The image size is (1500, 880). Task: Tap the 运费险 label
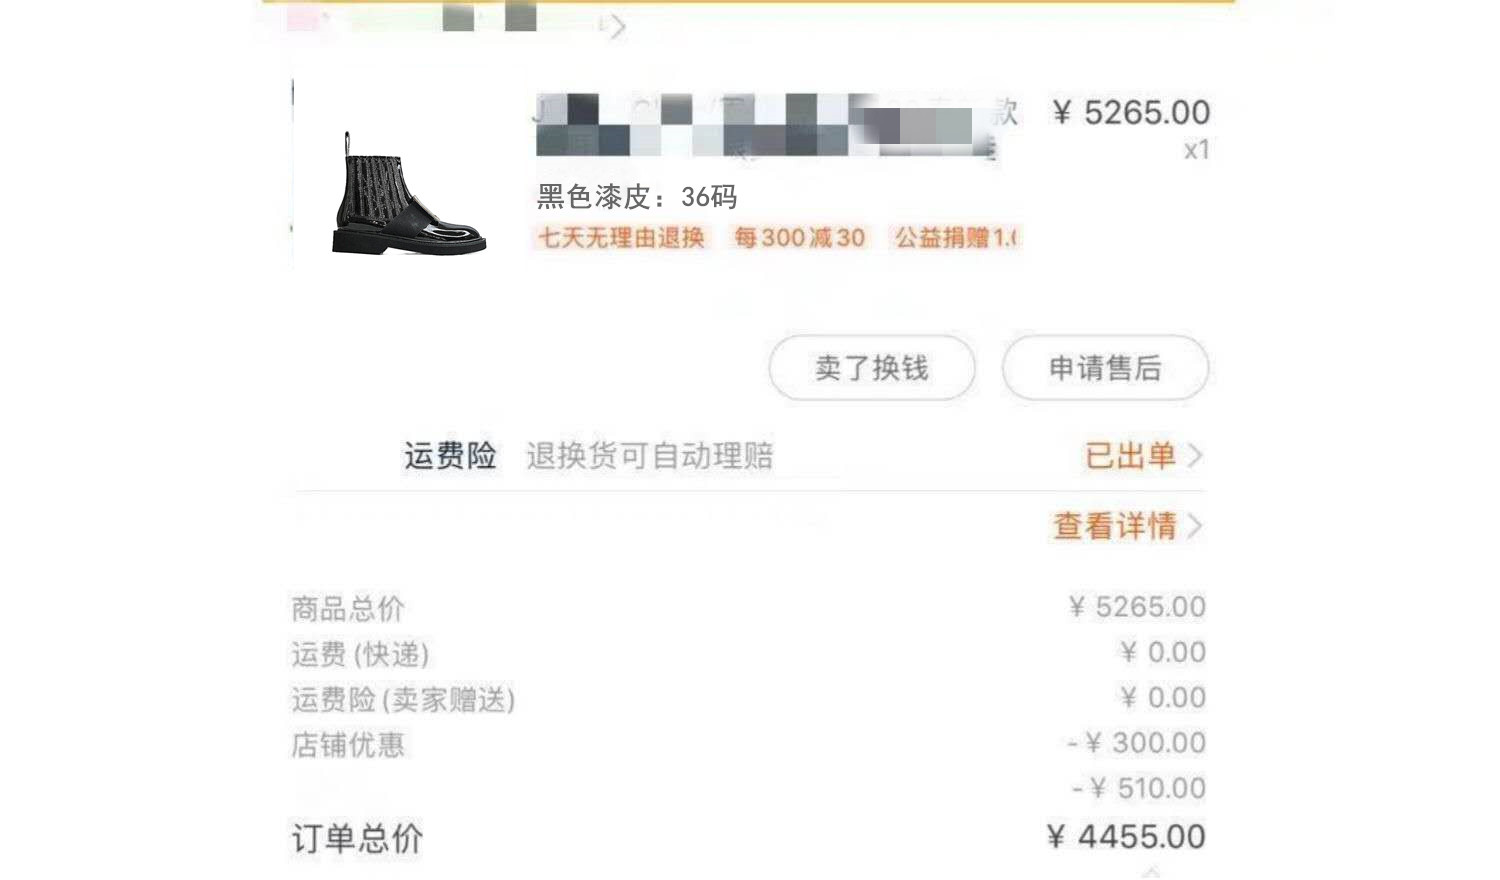click(450, 456)
